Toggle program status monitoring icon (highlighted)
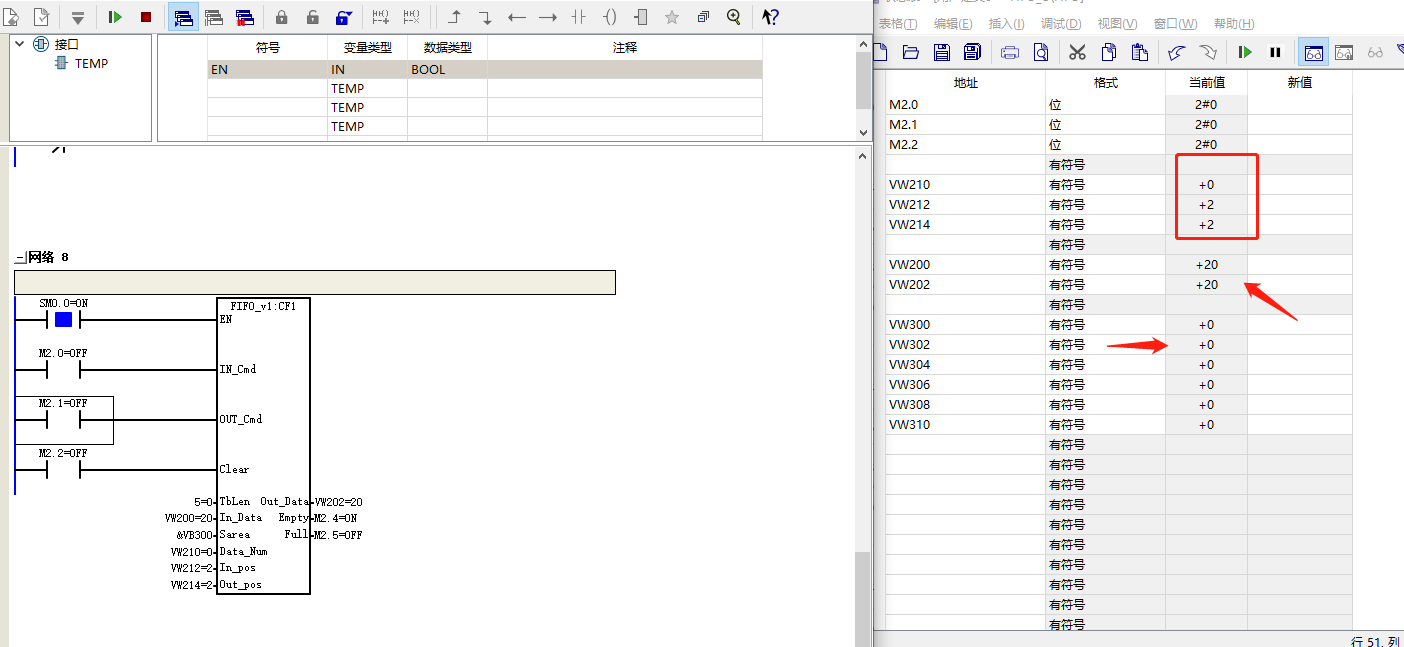The height and width of the screenshot is (647, 1404). point(183,17)
